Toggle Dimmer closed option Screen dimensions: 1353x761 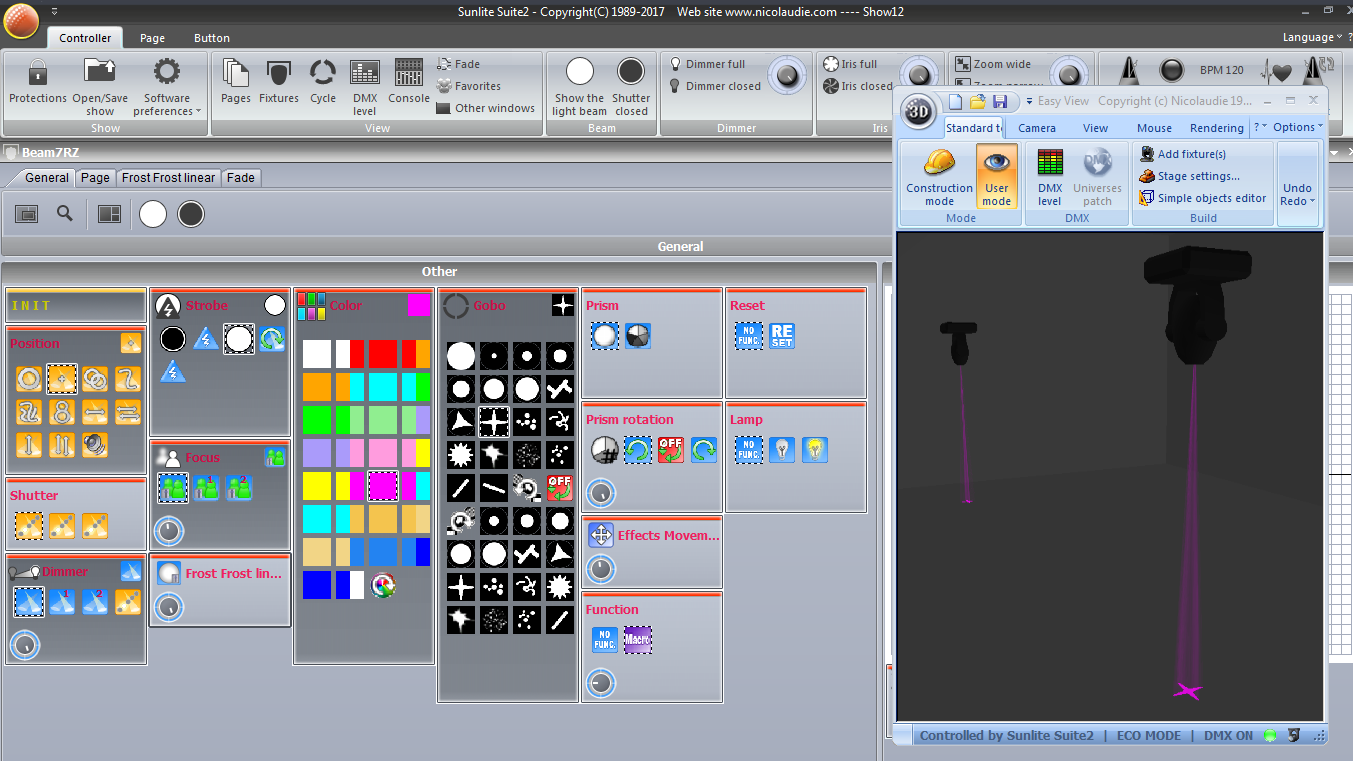715,86
